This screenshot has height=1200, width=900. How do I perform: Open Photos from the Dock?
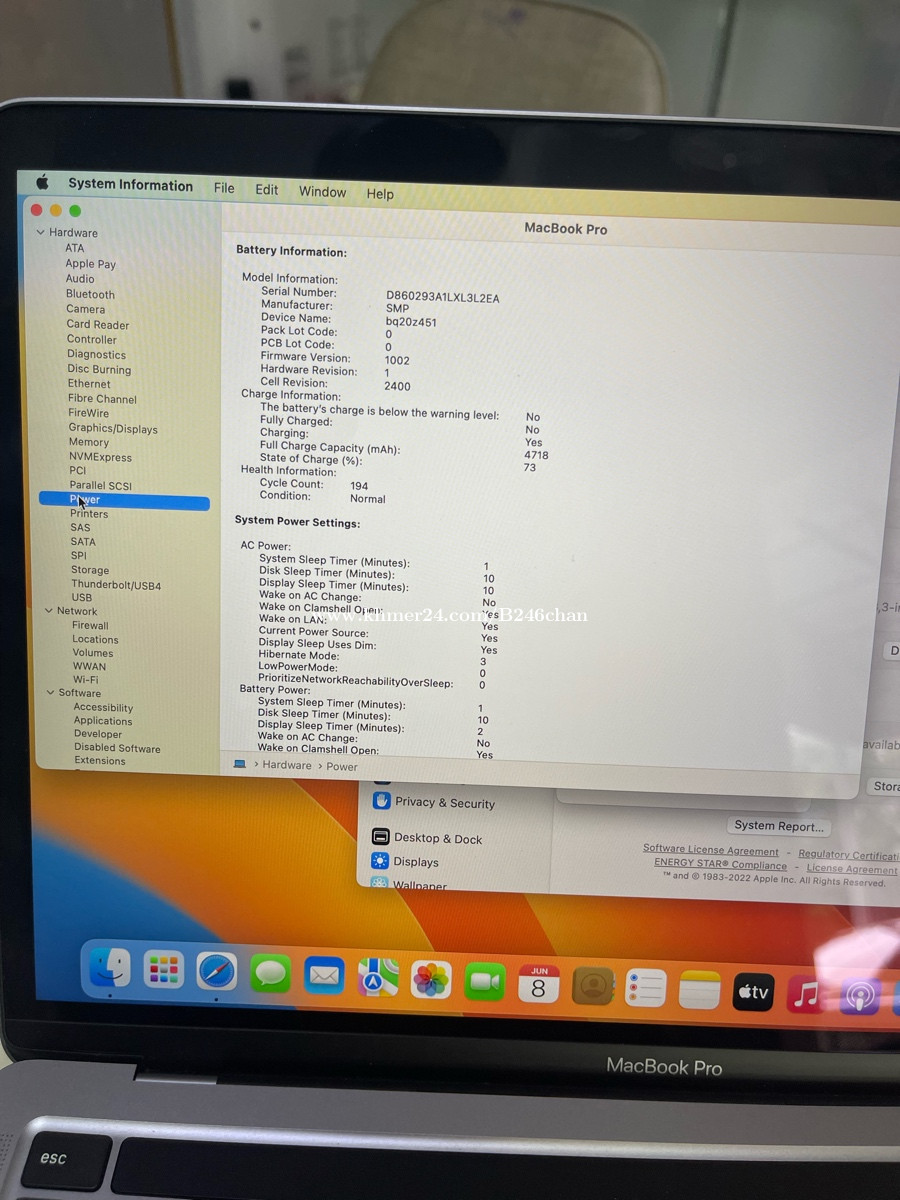point(431,979)
